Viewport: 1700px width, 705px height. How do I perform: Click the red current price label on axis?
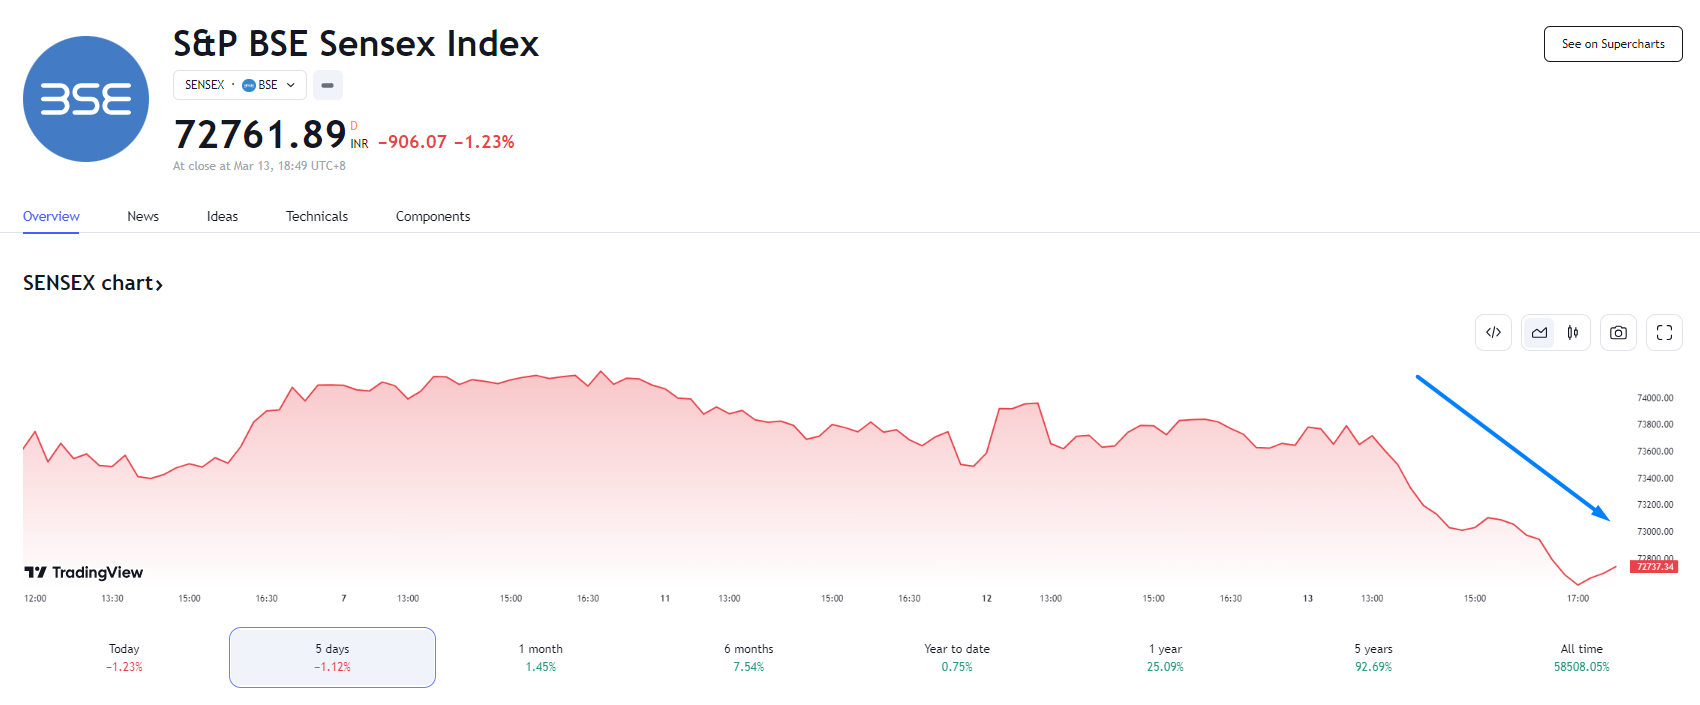pos(1654,567)
